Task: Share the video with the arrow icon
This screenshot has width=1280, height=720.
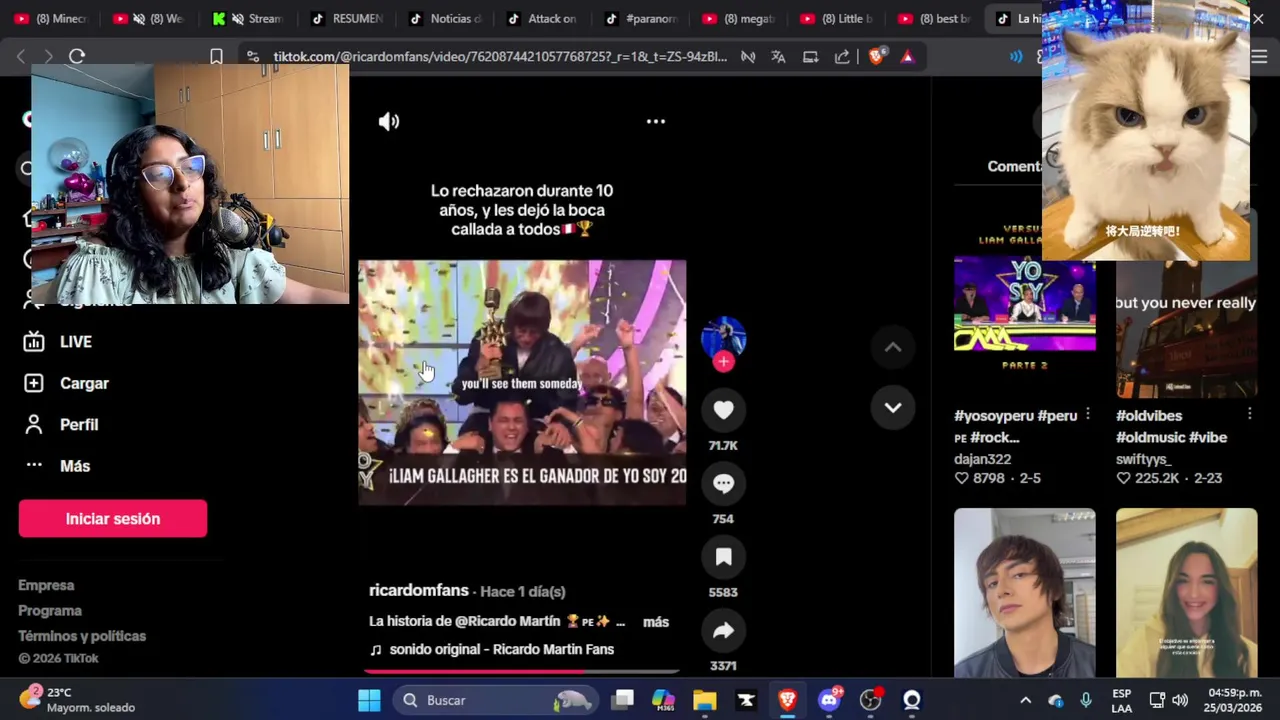Action: pyautogui.click(x=723, y=631)
